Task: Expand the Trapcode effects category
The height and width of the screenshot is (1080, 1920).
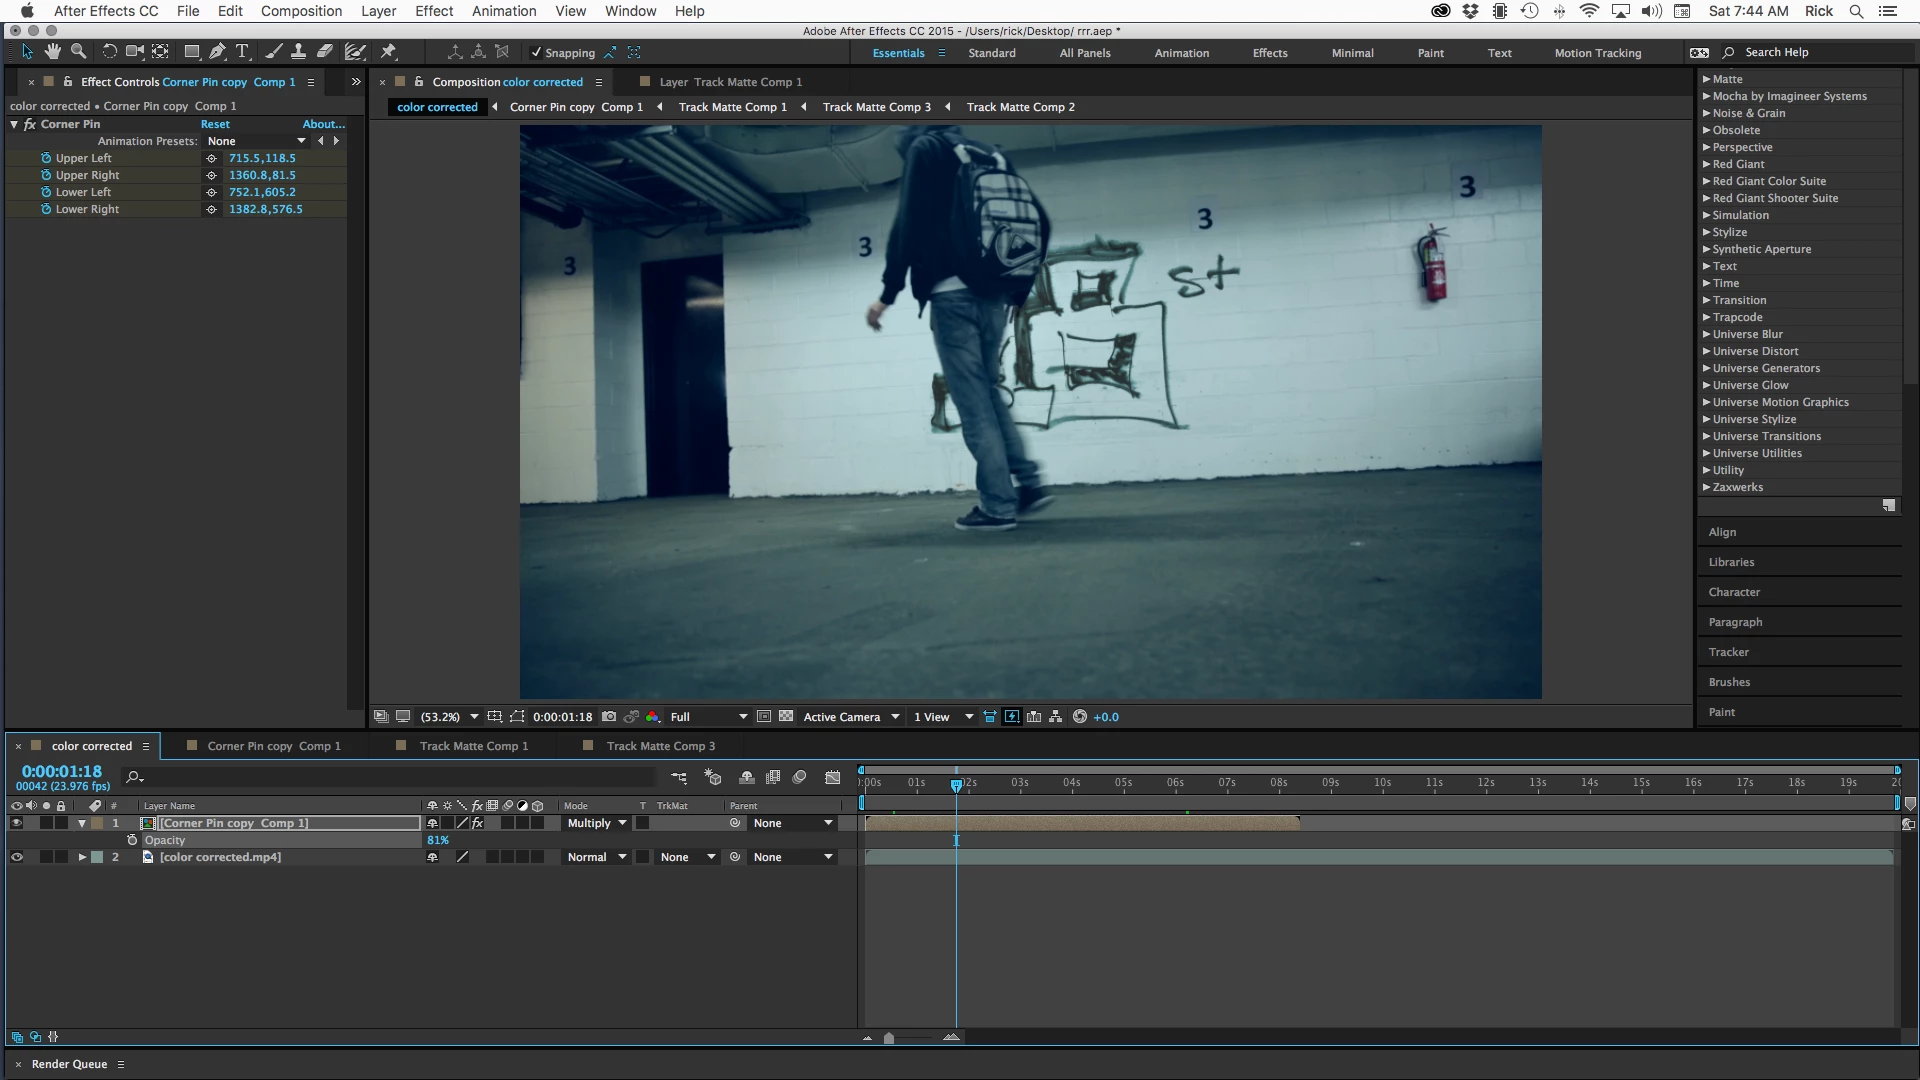Action: pyautogui.click(x=1706, y=317)
